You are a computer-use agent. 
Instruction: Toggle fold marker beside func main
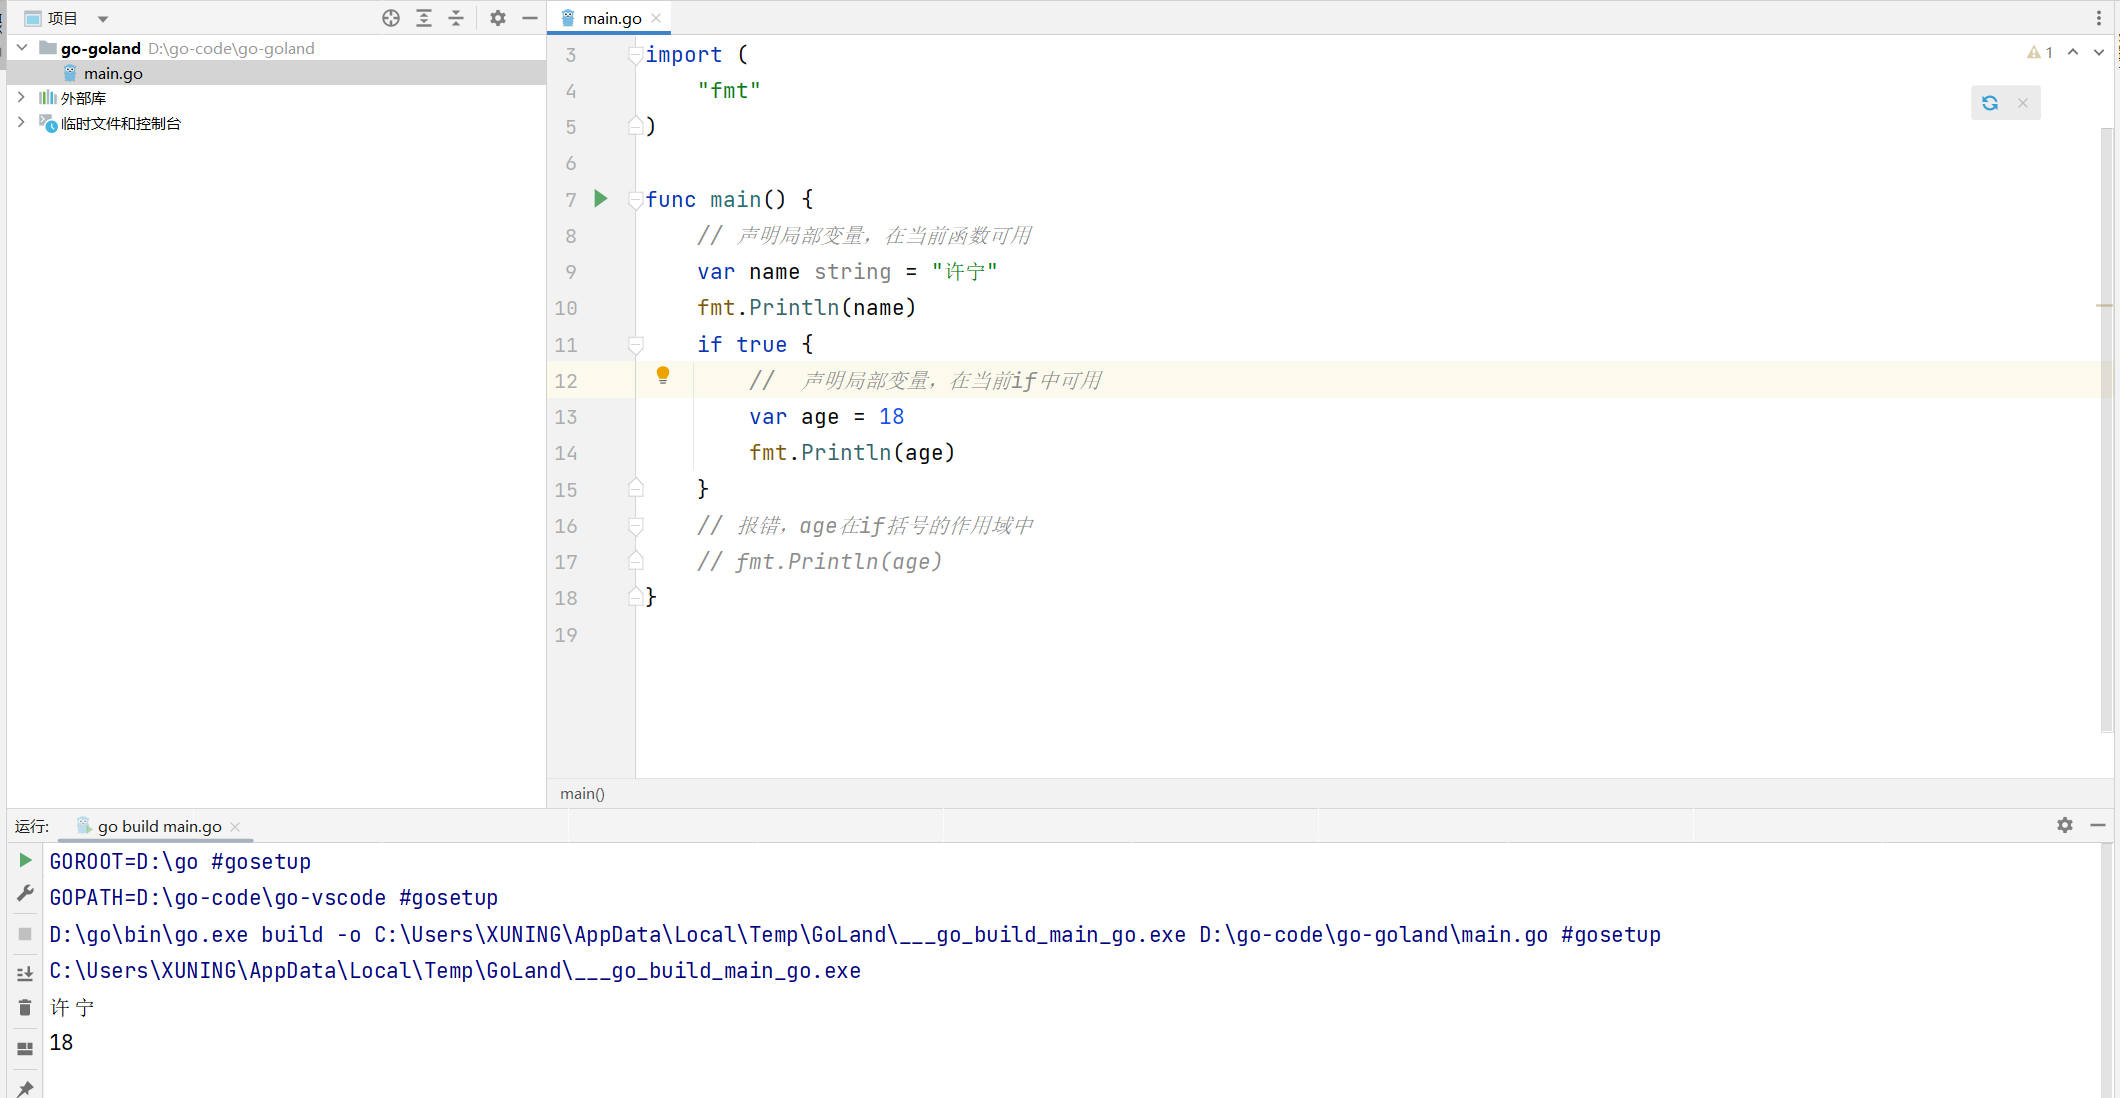coord(636,200)
